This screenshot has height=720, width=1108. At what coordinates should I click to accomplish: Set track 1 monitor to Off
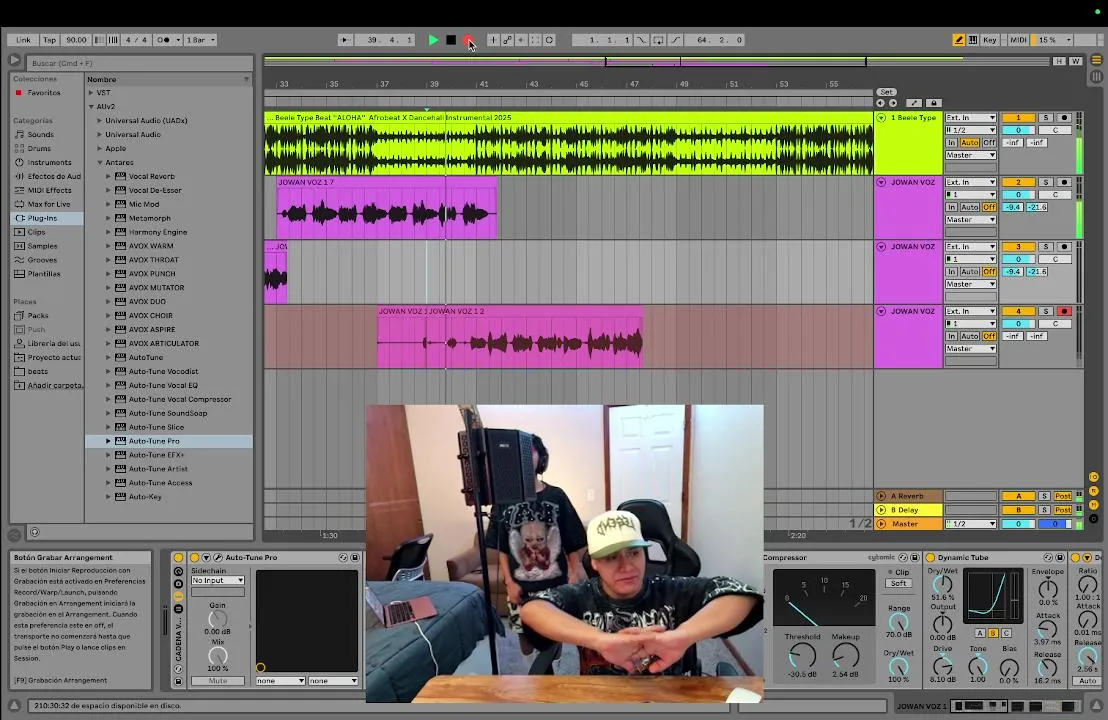(989, 143)
